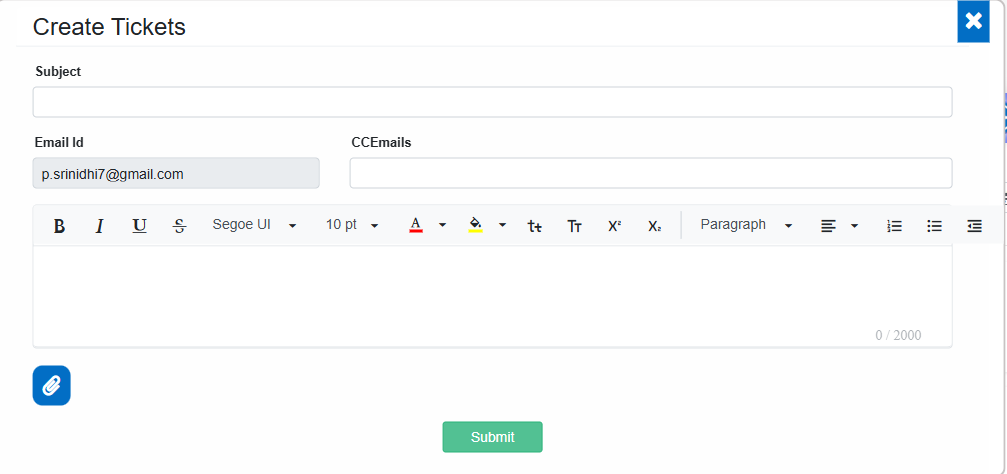This screenshot has height=474, width=1007.
Task: Expand the background color picker arrow
Action: click(x=502, y=226)
